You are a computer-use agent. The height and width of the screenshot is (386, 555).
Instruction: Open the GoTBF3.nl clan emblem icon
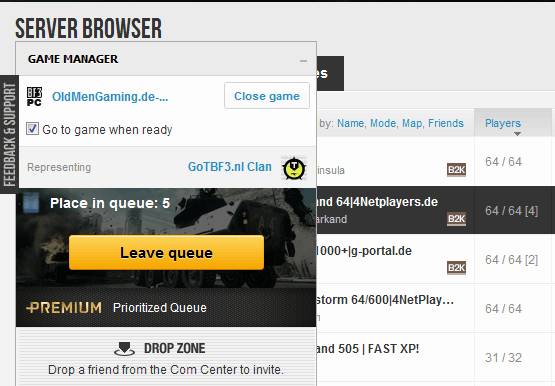(294, 168)
